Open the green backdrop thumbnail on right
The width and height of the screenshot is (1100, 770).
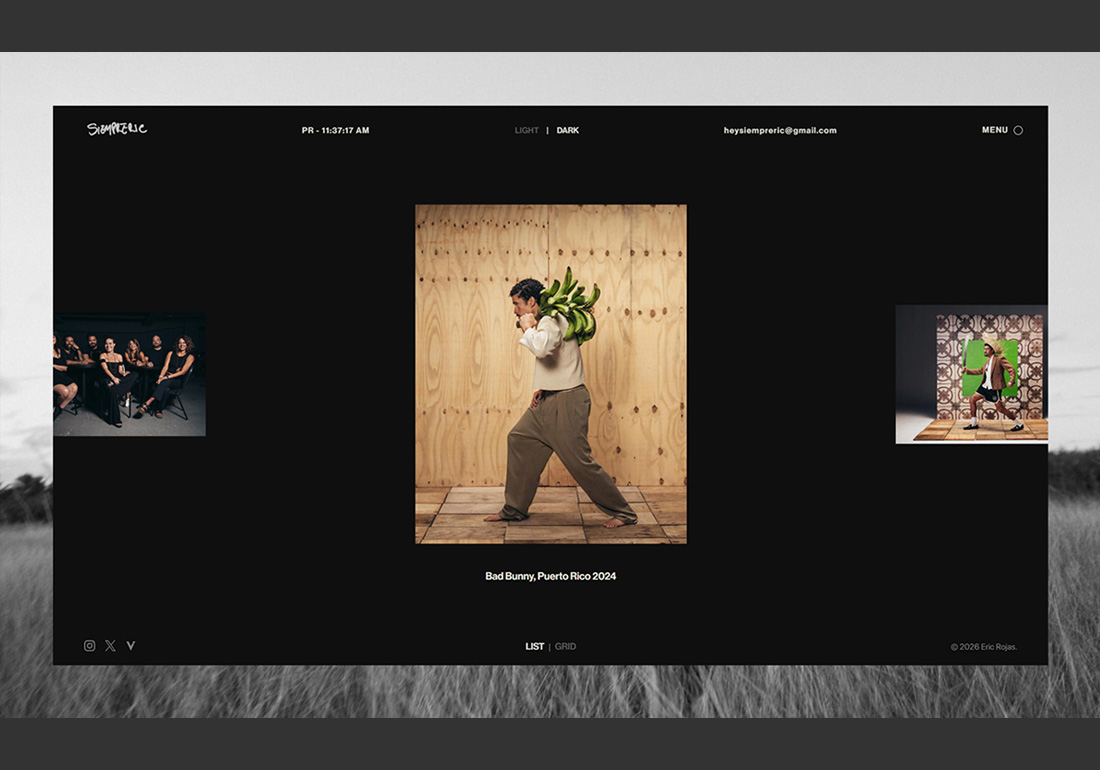tap(971, 374)
